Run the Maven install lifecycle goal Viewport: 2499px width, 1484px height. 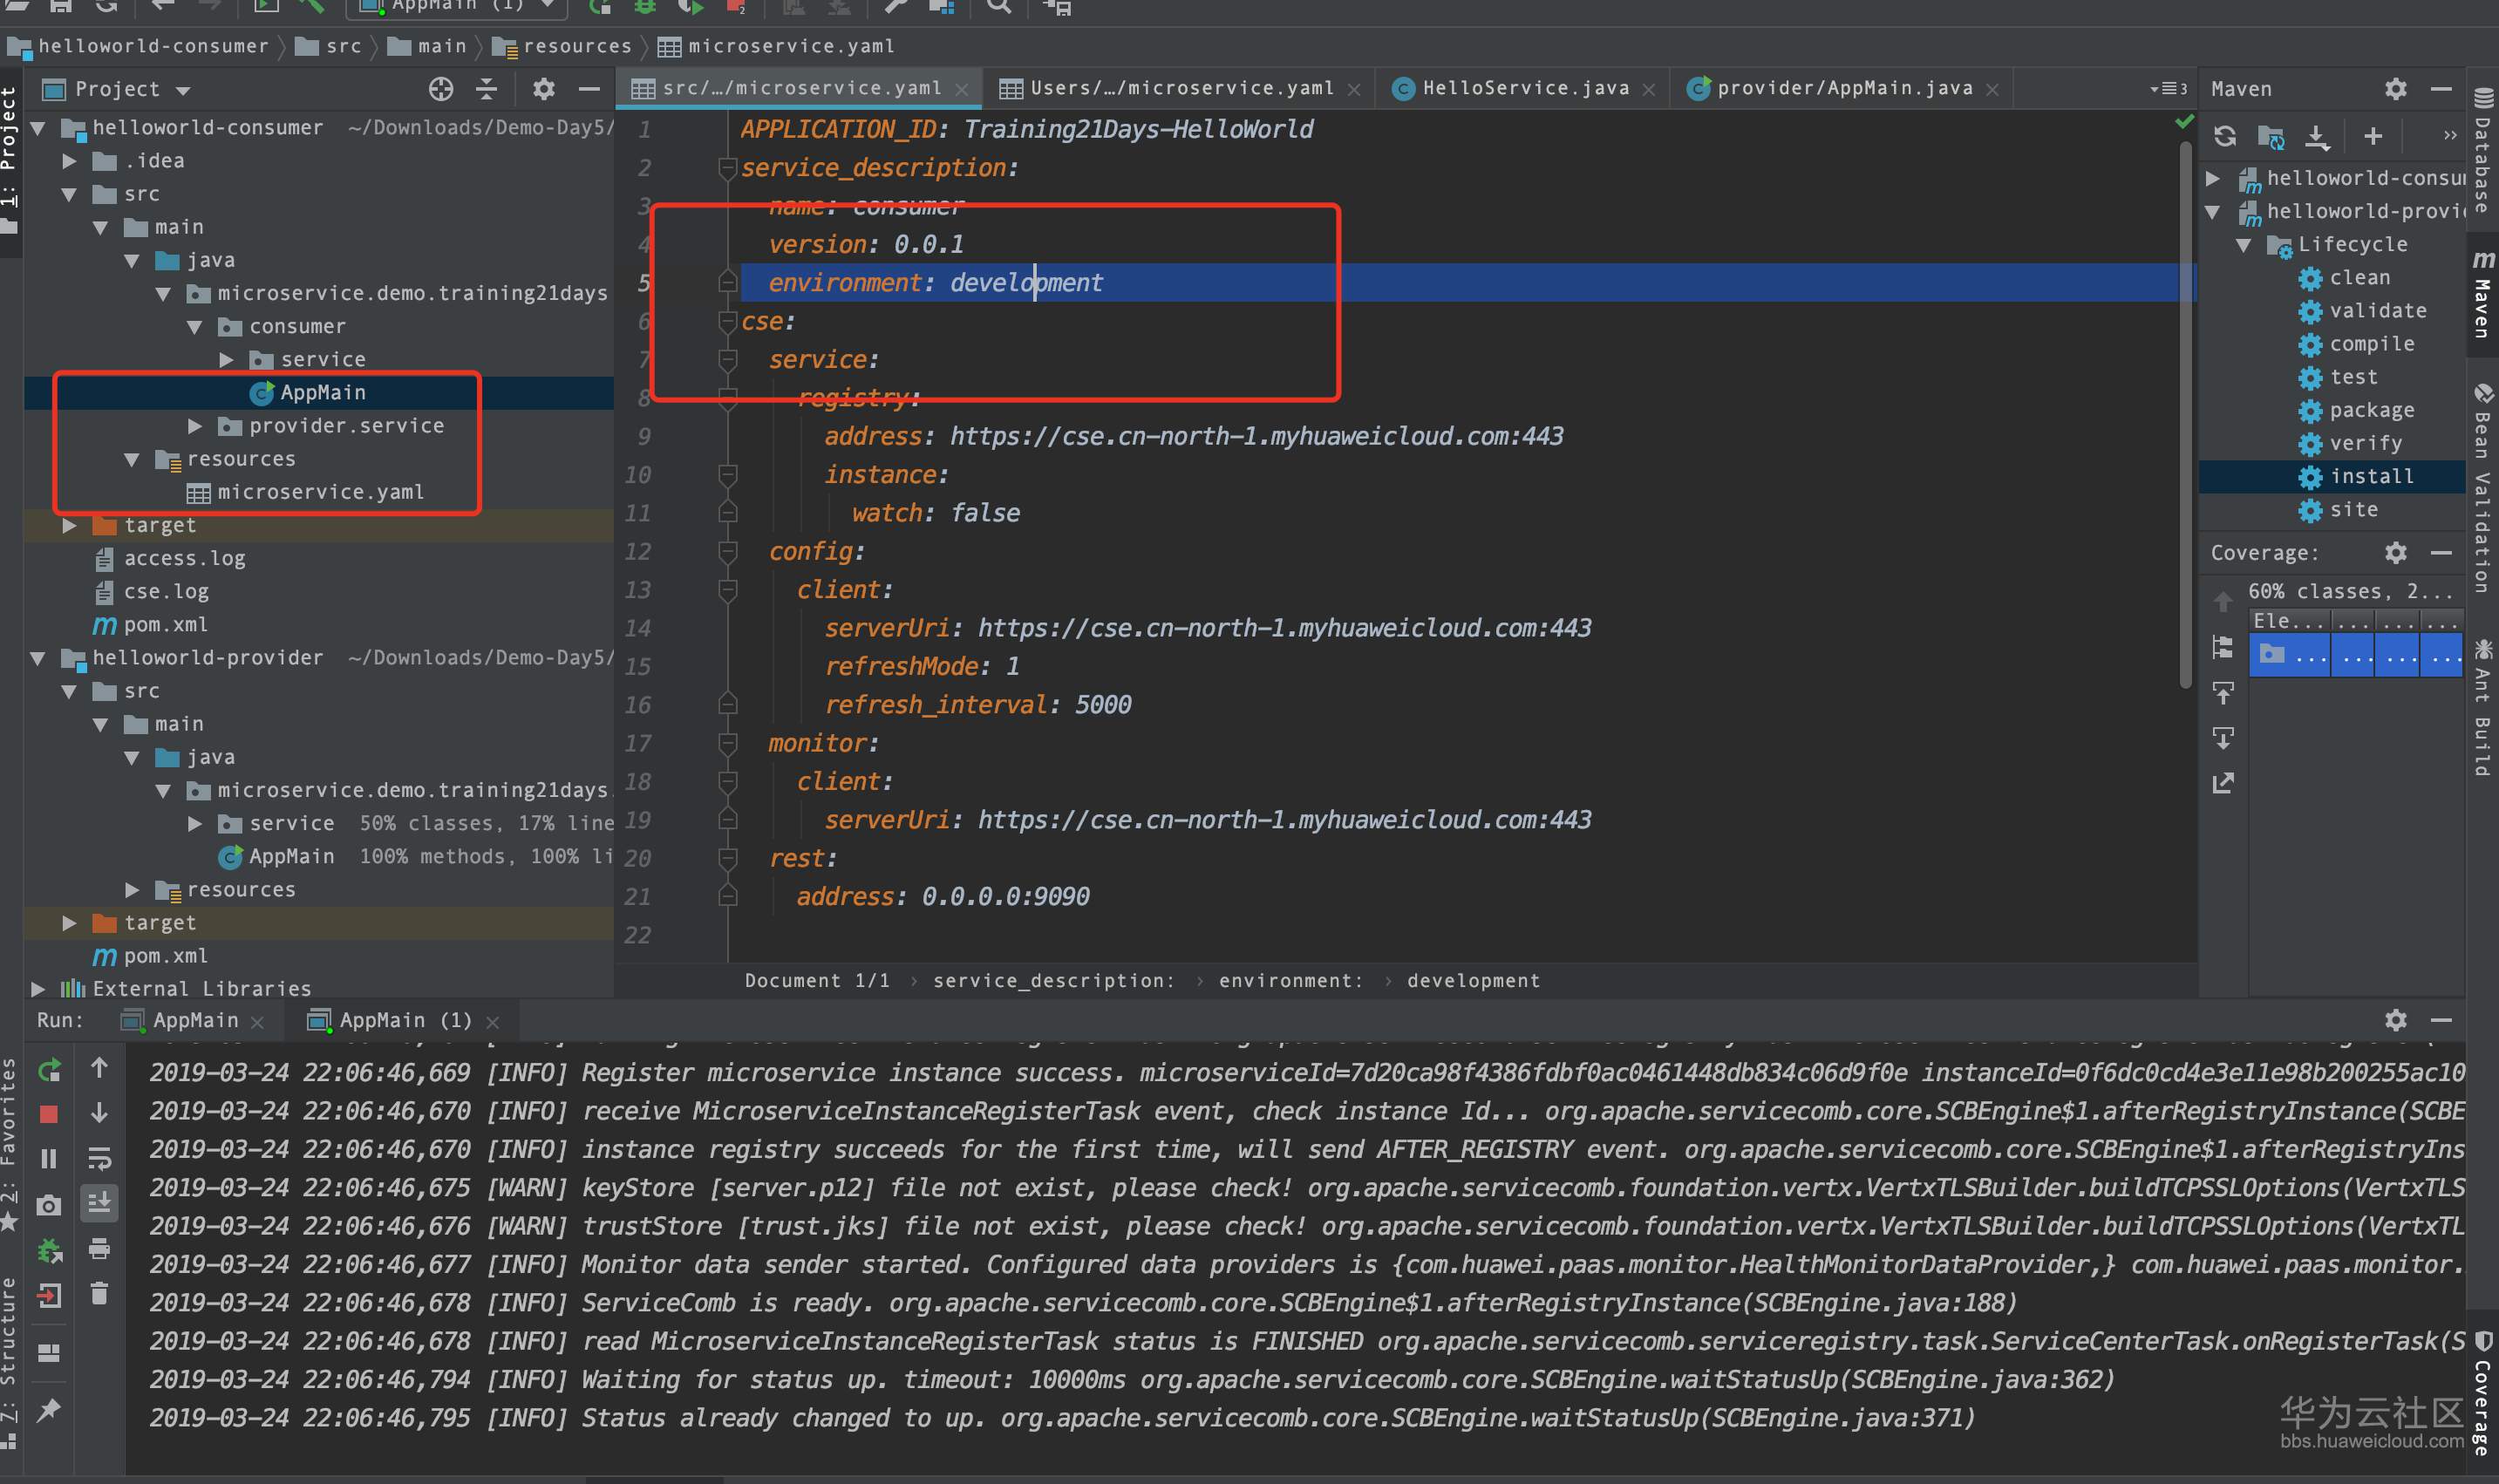[x=2370, y=476]
